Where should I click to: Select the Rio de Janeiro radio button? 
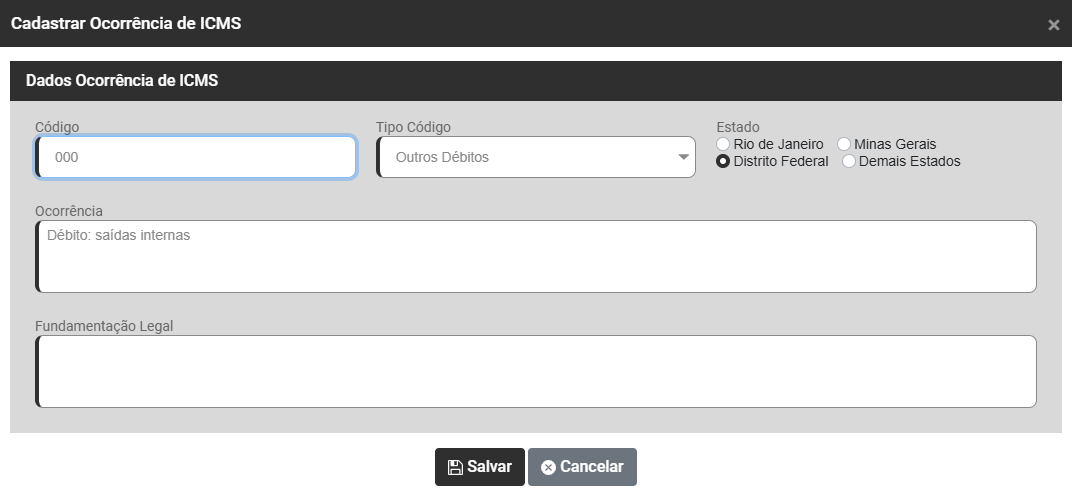tap(723, 144)
